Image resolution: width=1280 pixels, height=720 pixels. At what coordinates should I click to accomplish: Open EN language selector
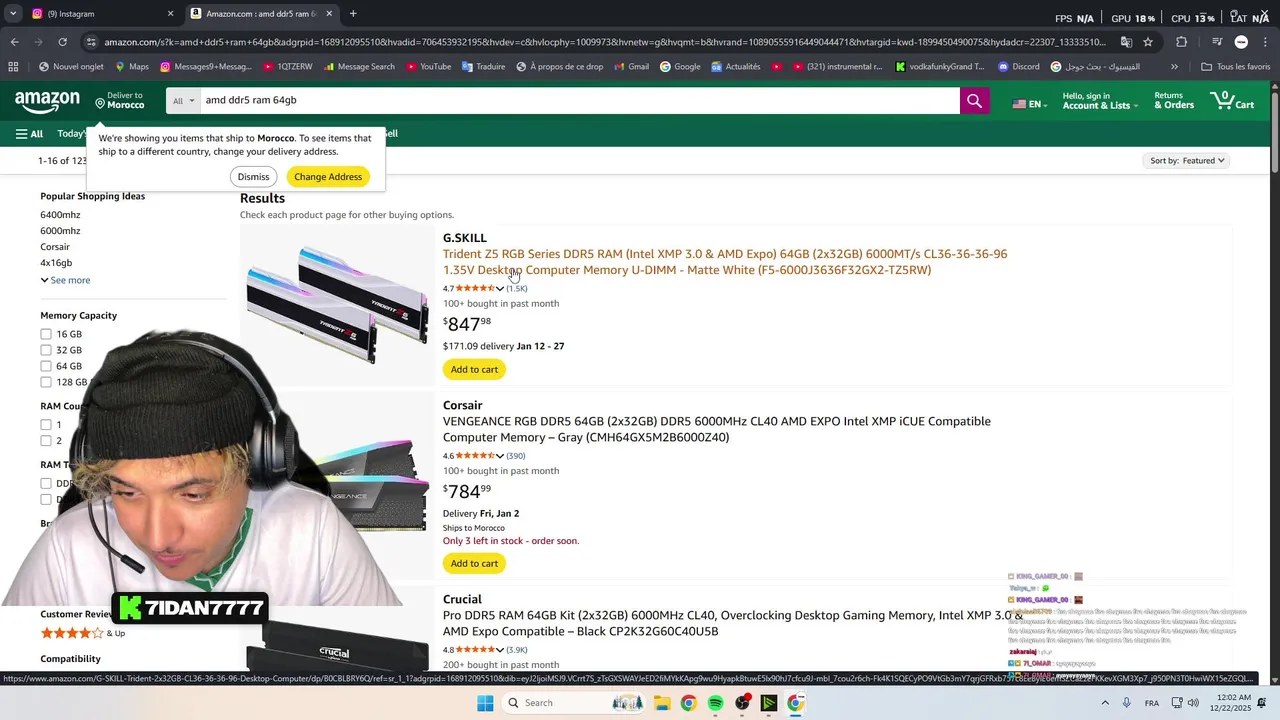(1030, 104)
